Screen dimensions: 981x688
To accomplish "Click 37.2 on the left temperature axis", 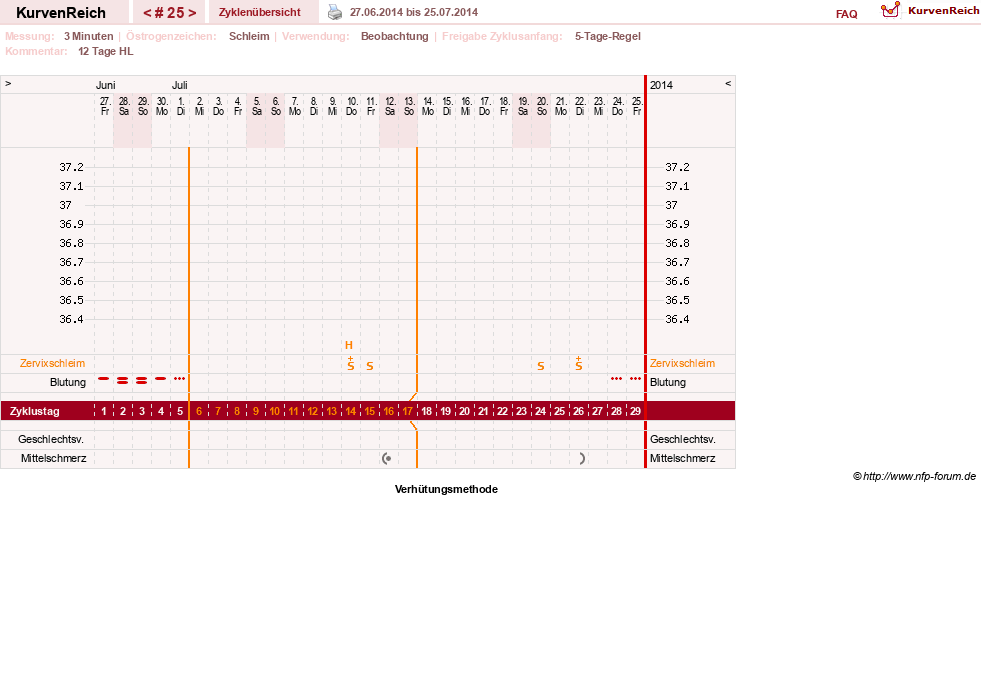I will 71,167.
